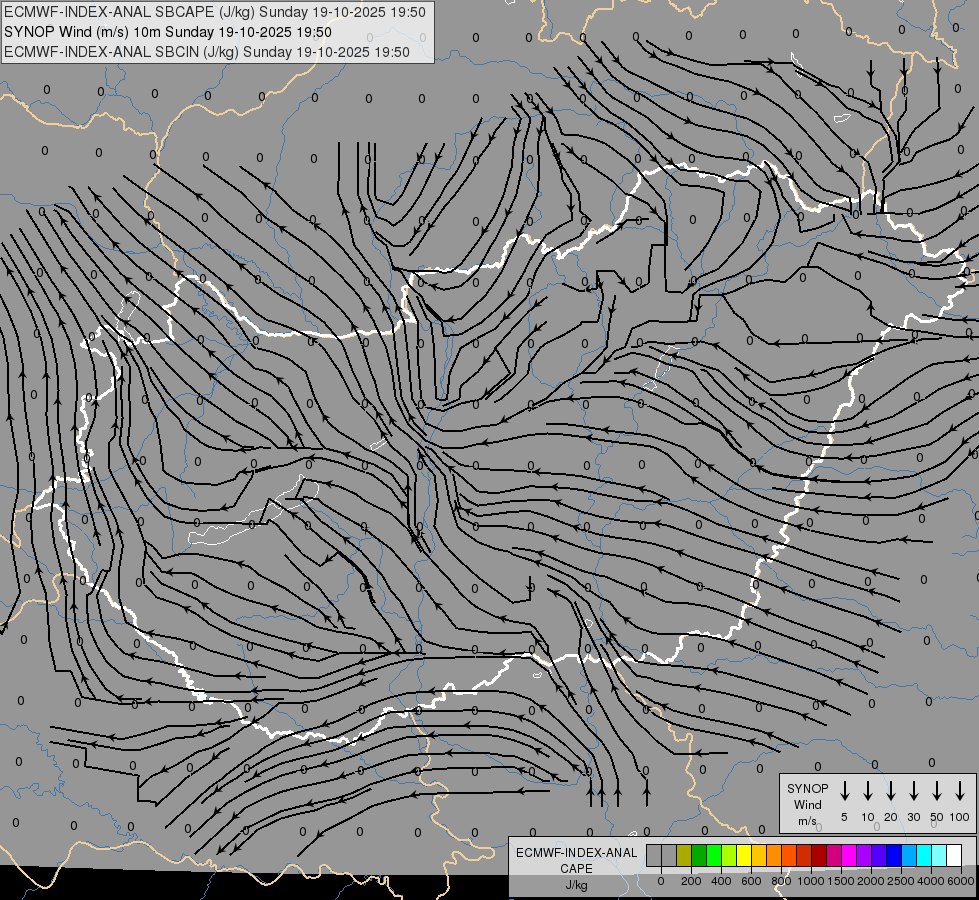Select the gray swatch adjacent to olive swatch
This screenshot has width=979, height=900.
tap(669, 855)
